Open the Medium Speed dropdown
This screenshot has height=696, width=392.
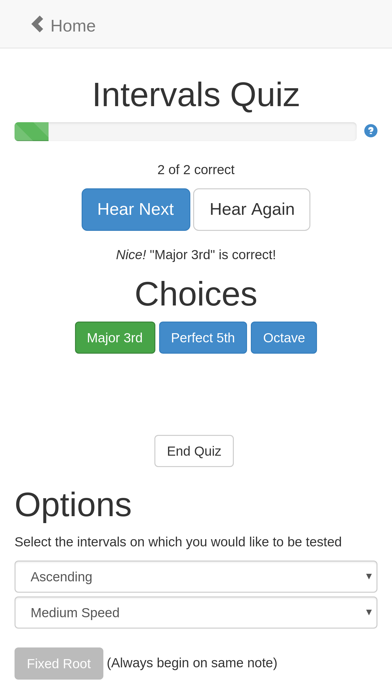pos(196,613)
